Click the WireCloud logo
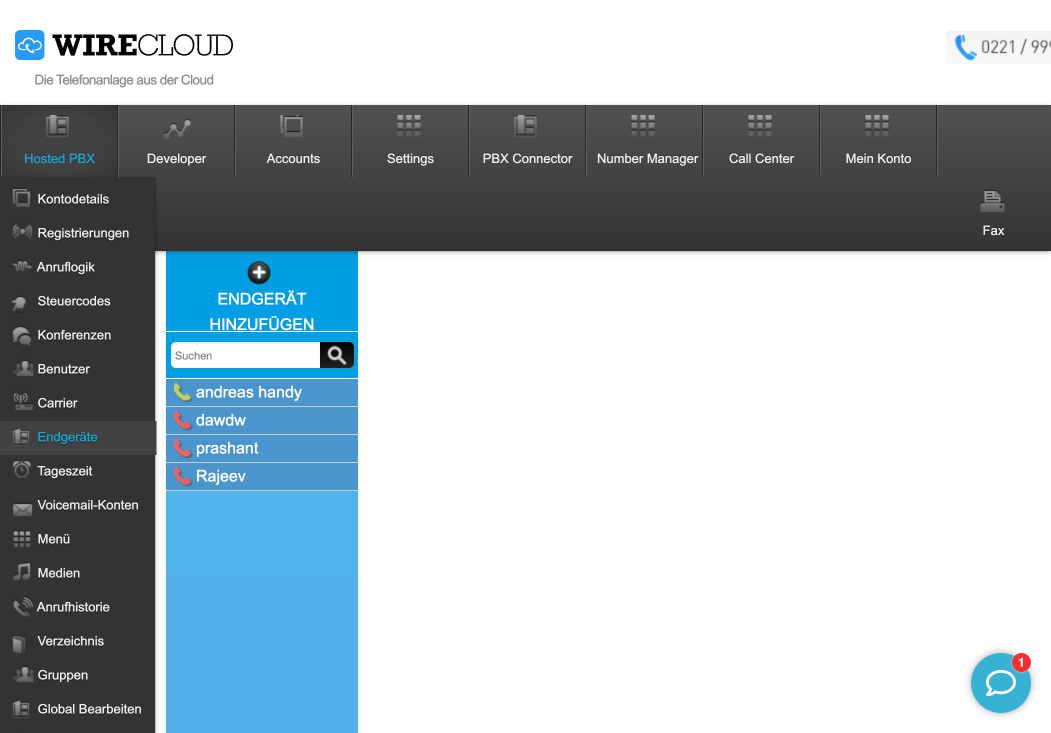The height and width of the screenshot is (733, 1051). point(124,46)
